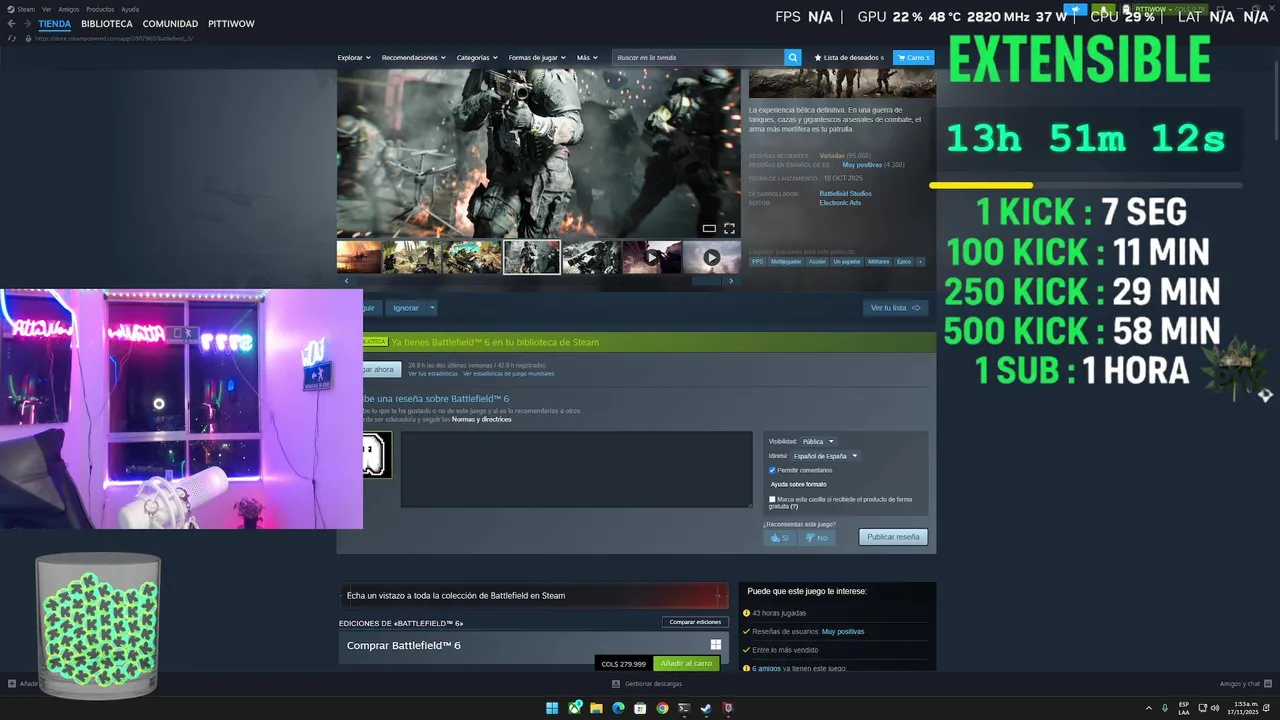Expand the Formas de jugar dropdown
The width and height of the screenshot is (1280, 720).
pyautogui.click(x=537, y=57)
